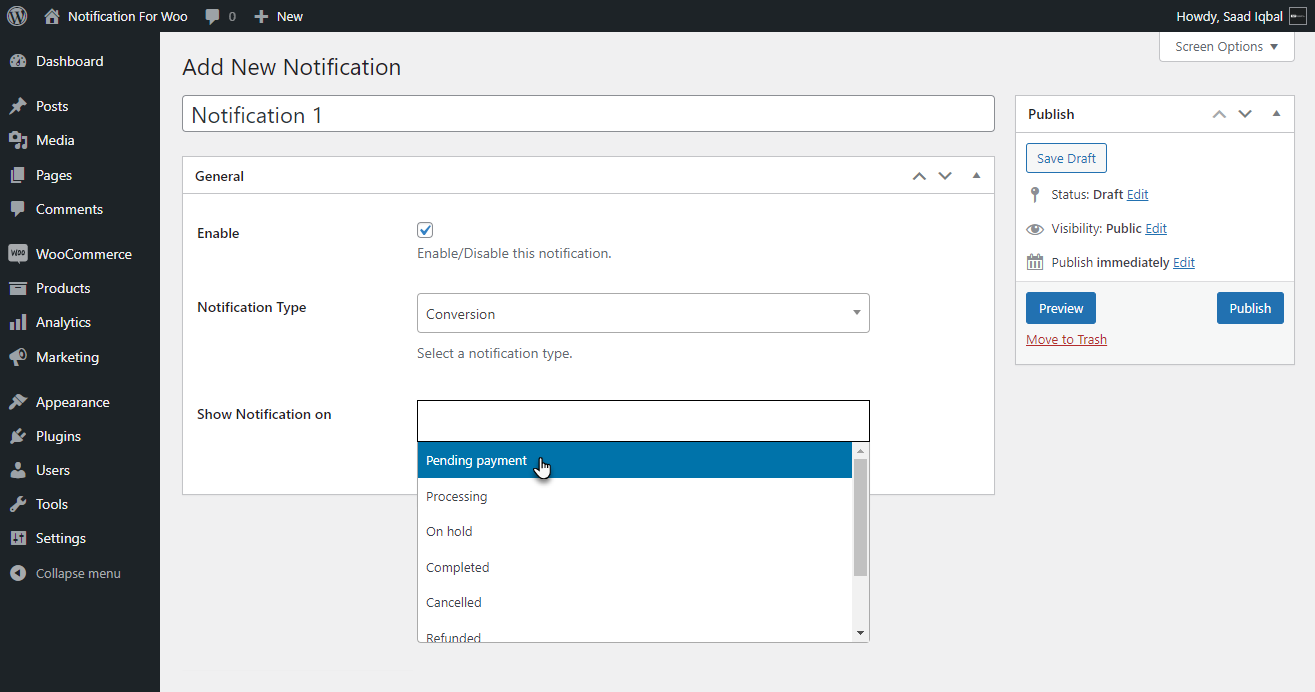The height and width of the screenshot is (692, 1315).
Task: Click the WordPress logo icon
Action: pos(17,16)
